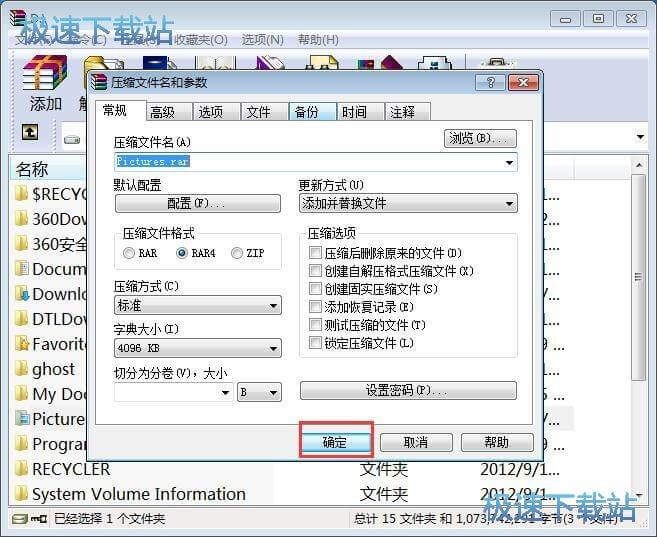Image resolution: width=657 pixels, height=537 pixels.
Task: Open the 备份 tab
Action: pos(306,112)
